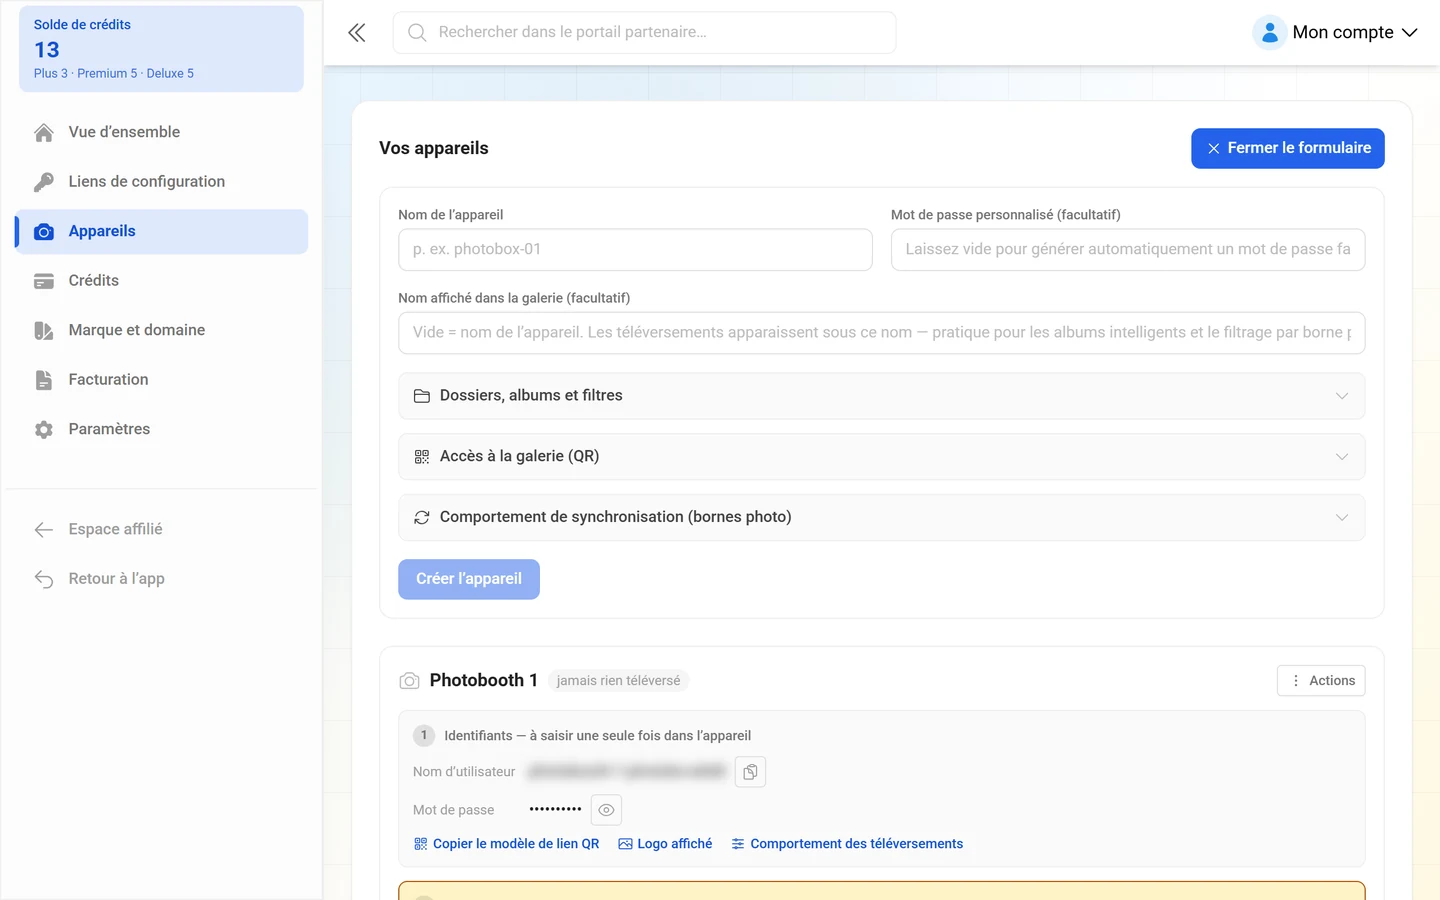Open the Mon compte dropdown

1336,33
